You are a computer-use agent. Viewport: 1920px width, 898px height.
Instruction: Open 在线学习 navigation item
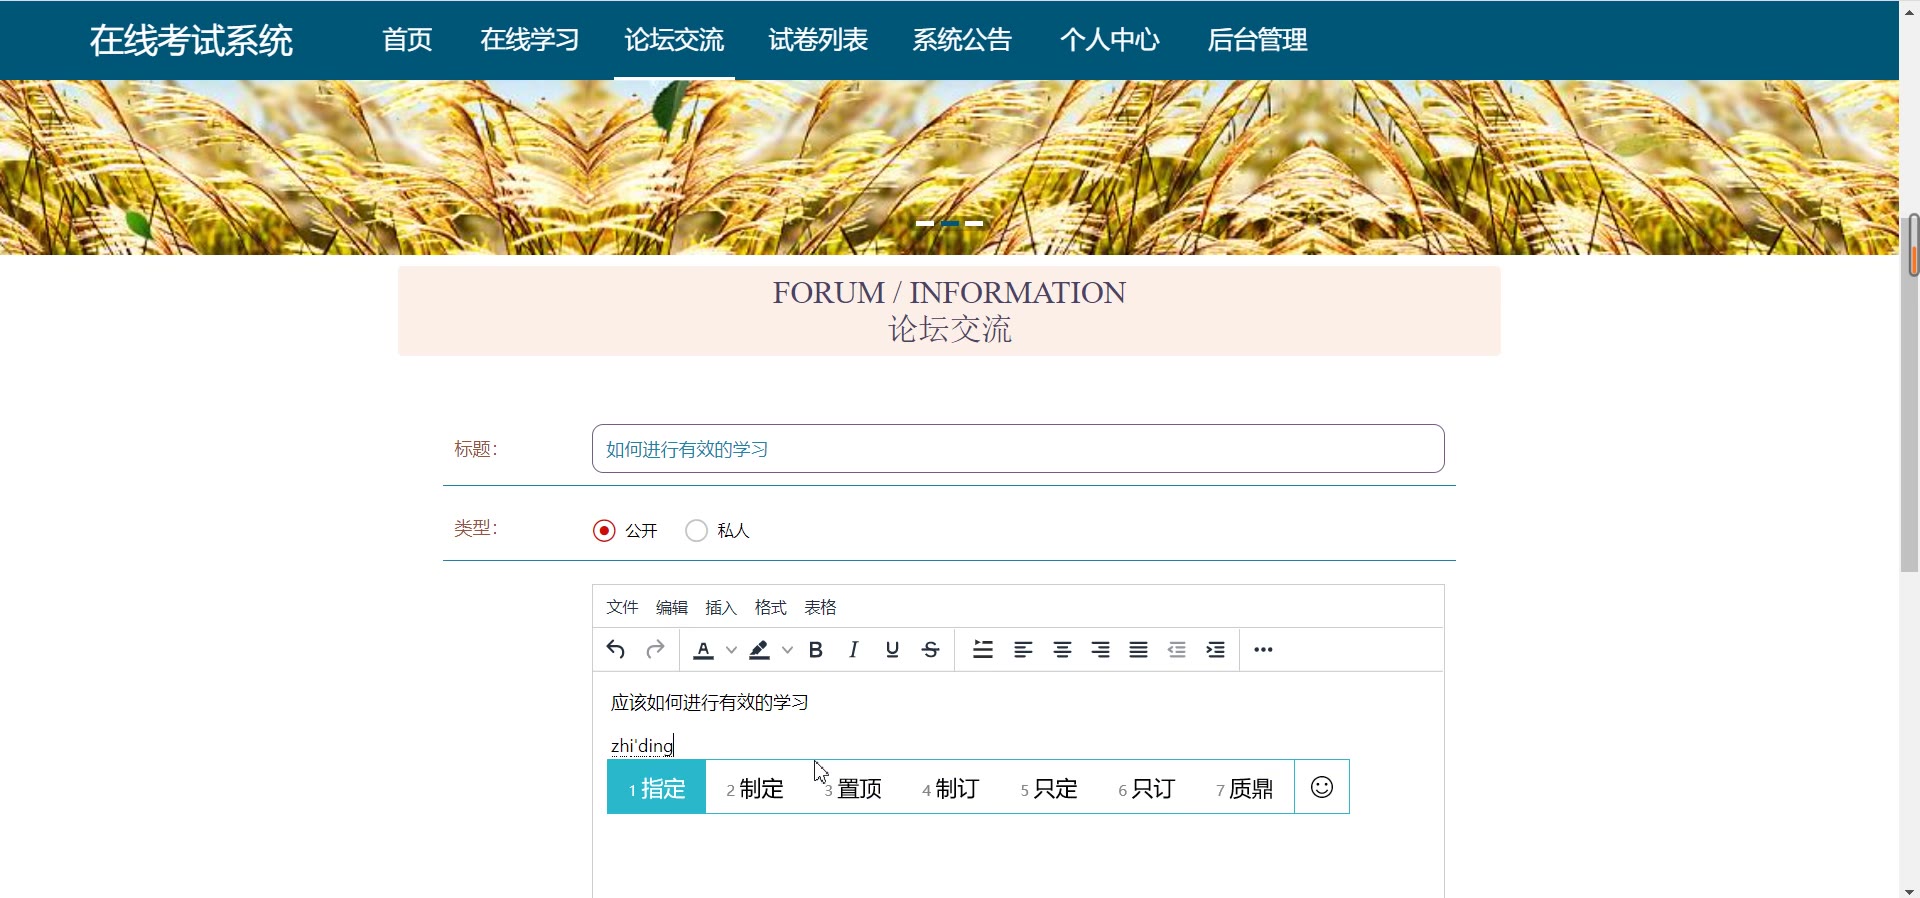[530, 40]
